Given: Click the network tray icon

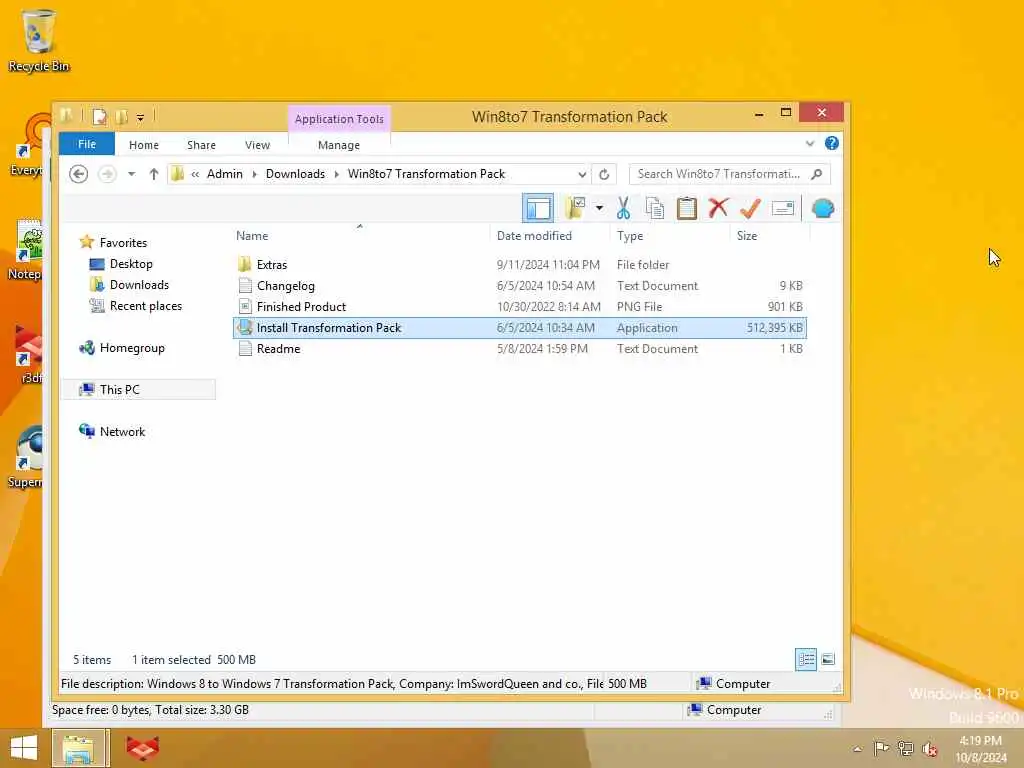Looking at the screenshot, I should pos(905,748).
